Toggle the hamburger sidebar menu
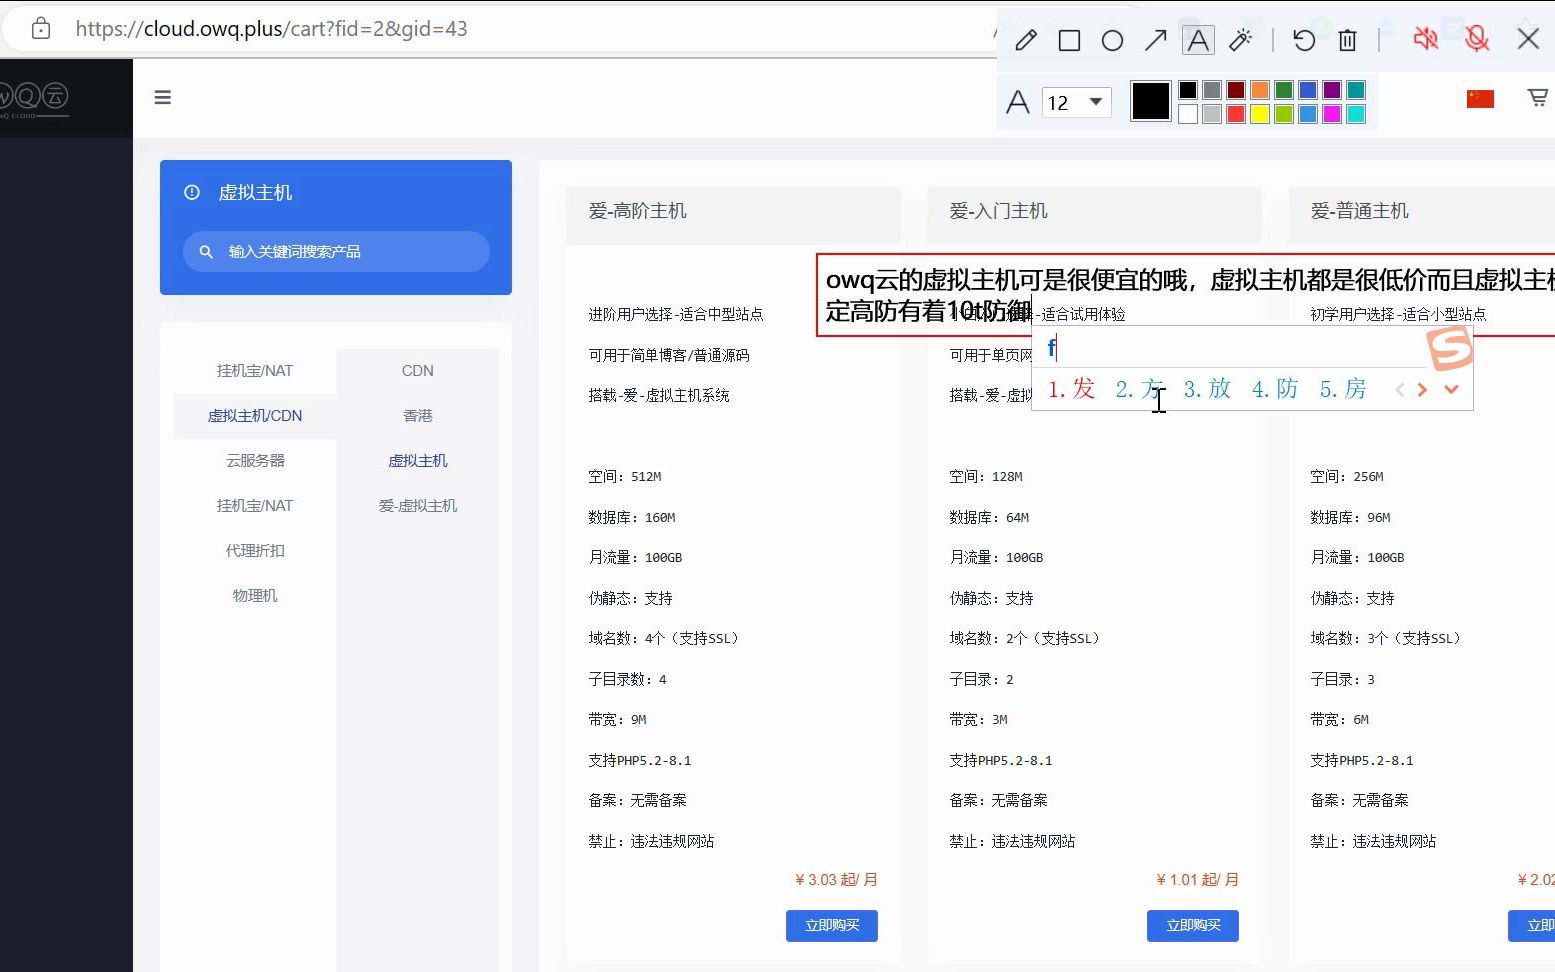 click(x=163, y=97)
